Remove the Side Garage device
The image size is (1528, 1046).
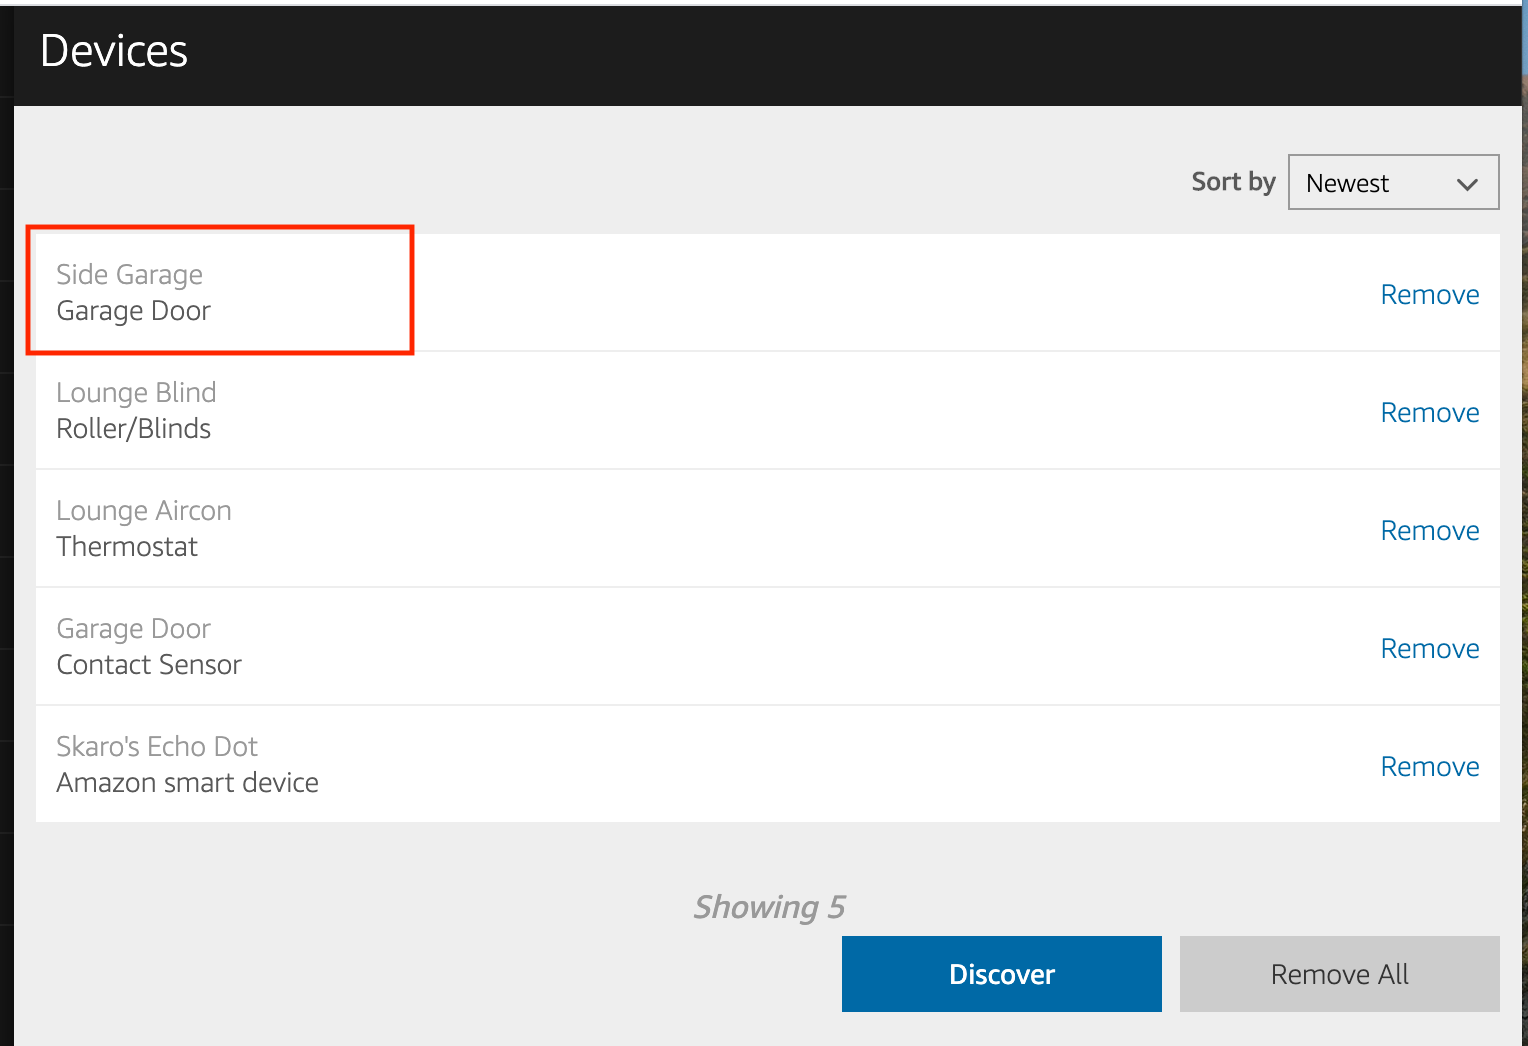pos(1429,294)
